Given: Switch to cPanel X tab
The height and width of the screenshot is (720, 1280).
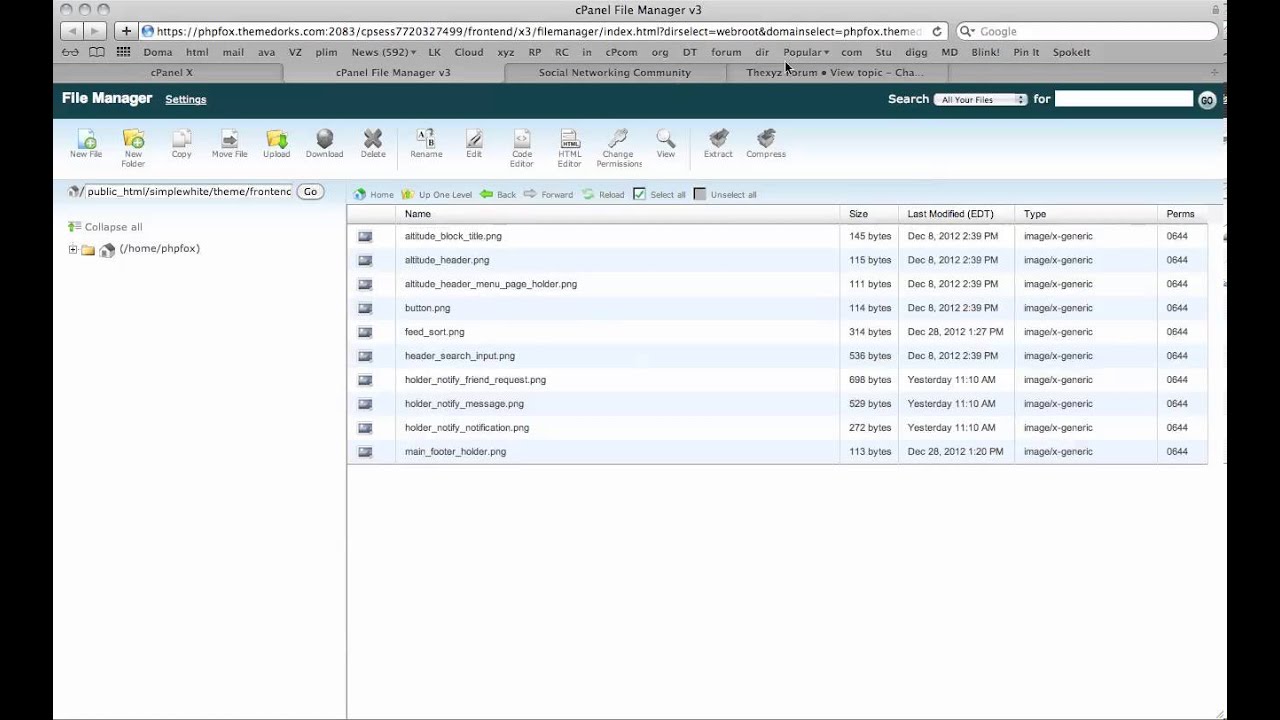Looking at the screenshot, I should 171,72.
